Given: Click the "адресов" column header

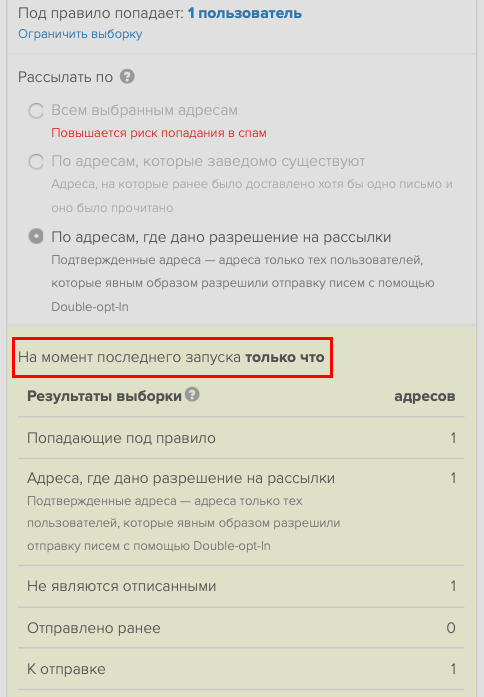Looking at the screenshot, I should click(x=425, y=396).
